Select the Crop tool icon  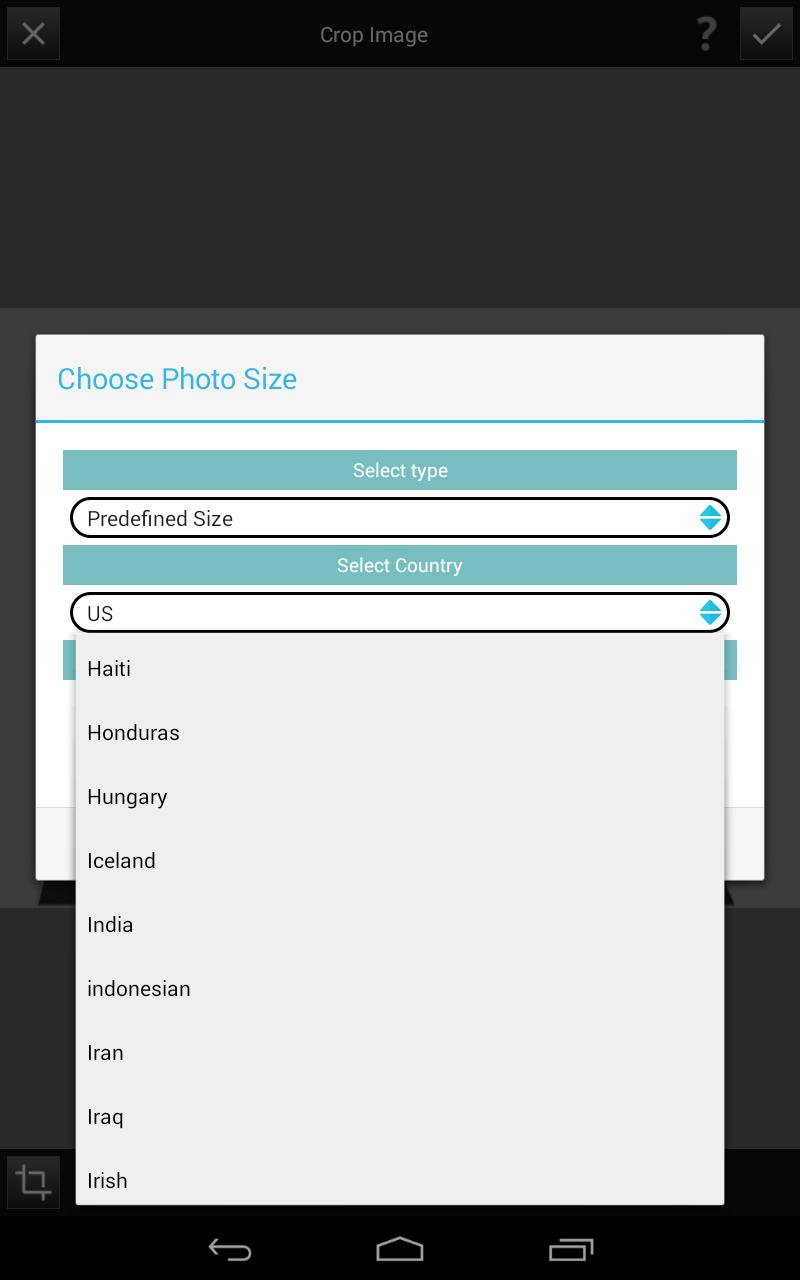33,1181
